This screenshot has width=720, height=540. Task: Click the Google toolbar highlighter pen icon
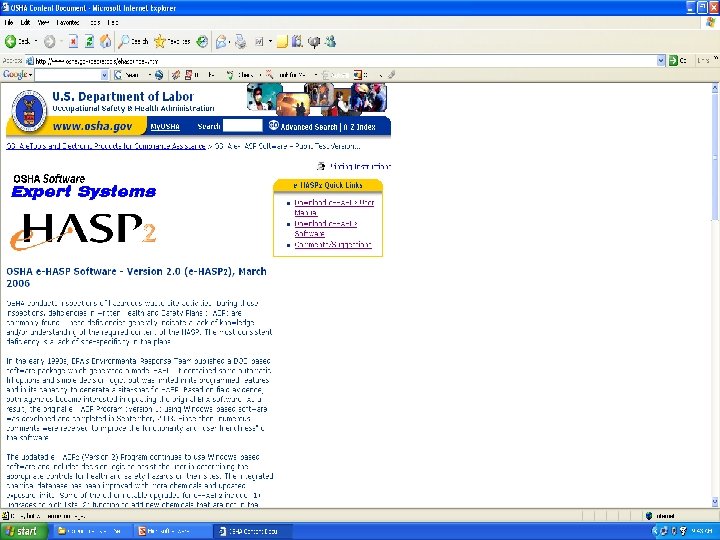391,74
